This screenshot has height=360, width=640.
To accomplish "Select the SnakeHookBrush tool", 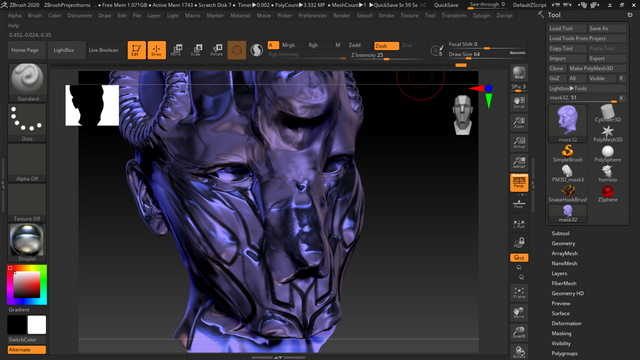I will [568, 193].
